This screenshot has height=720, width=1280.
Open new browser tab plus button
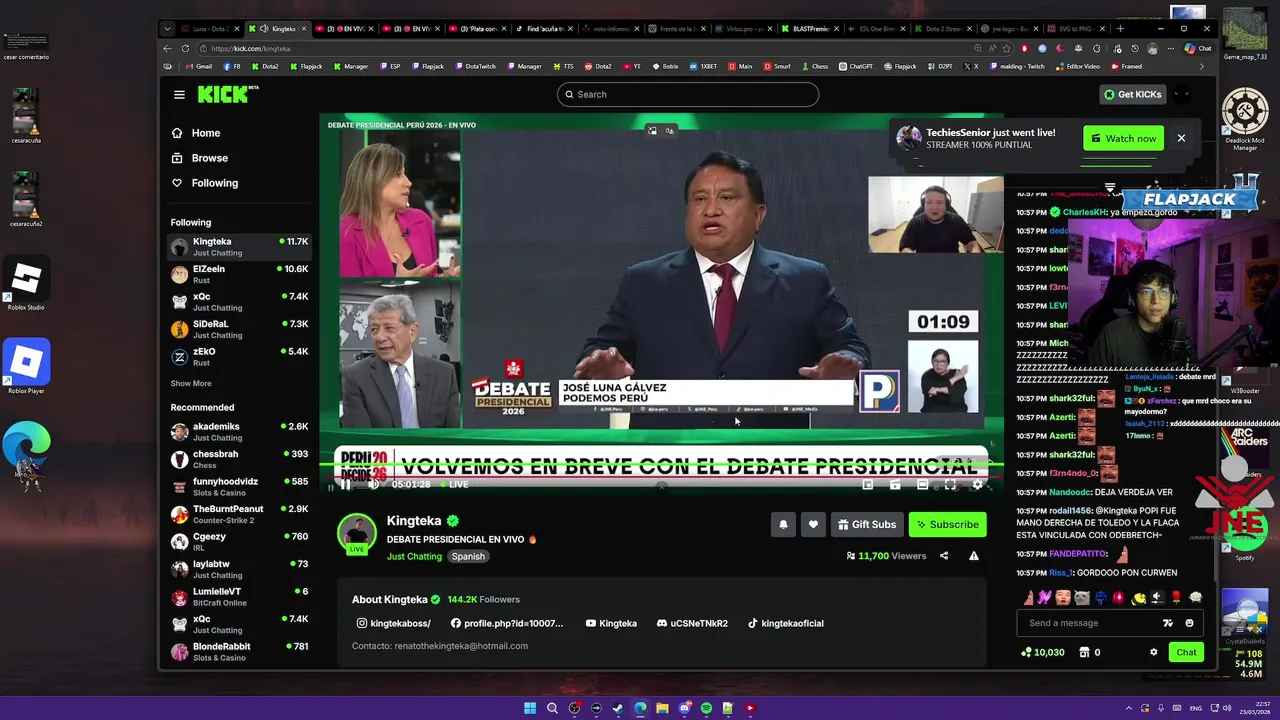(x=1120, y=29)
